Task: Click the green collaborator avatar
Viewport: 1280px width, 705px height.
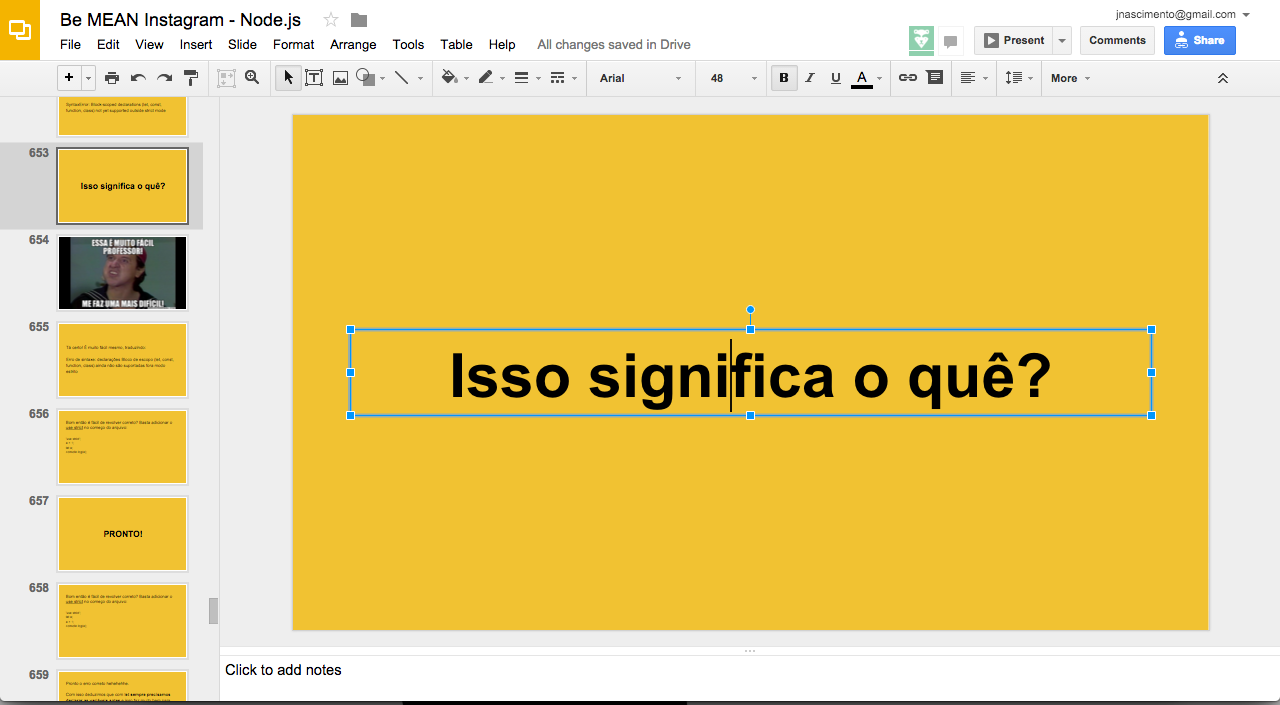Action: point(921,40)
